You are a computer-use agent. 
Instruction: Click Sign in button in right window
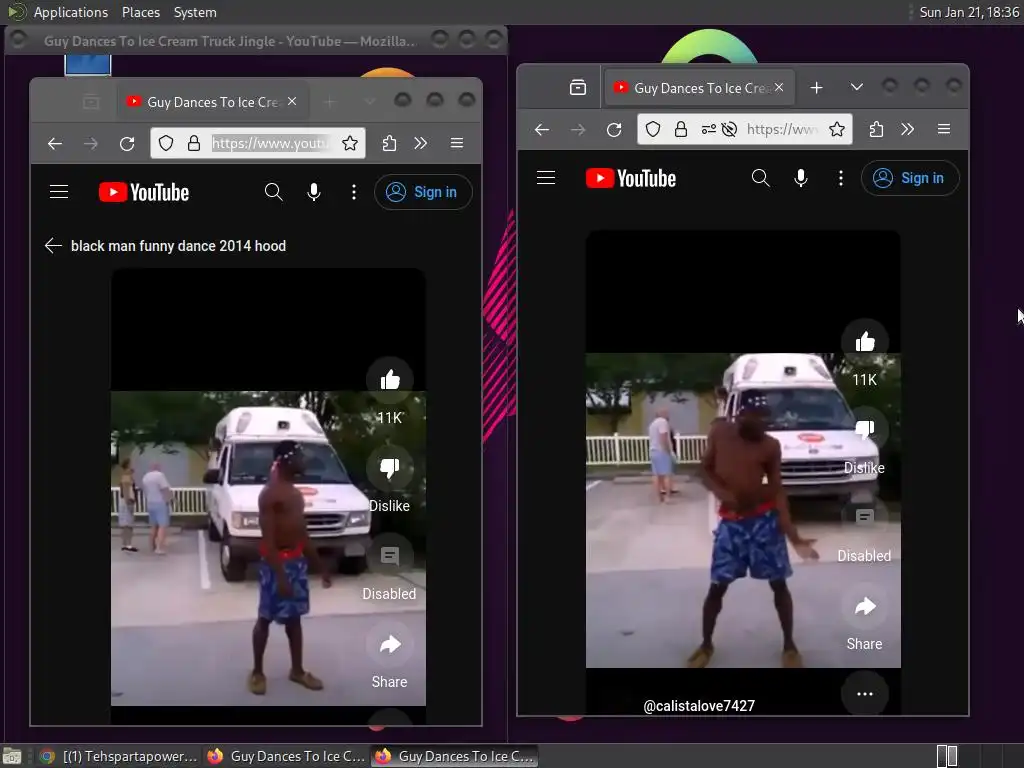[910, 178]
